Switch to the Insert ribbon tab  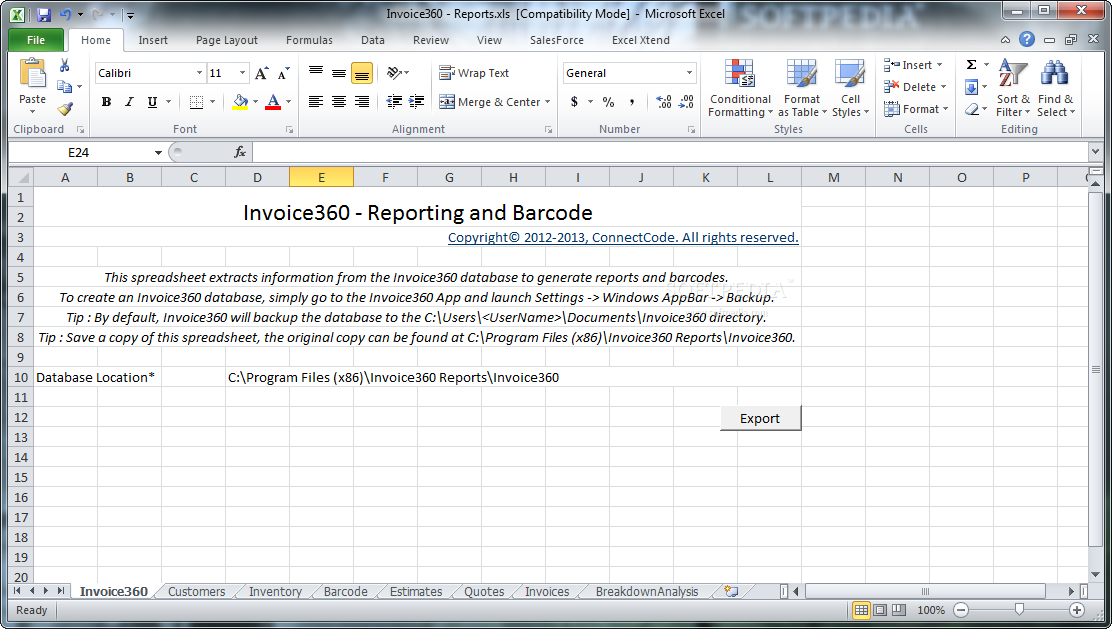click(x=153, y=40)
